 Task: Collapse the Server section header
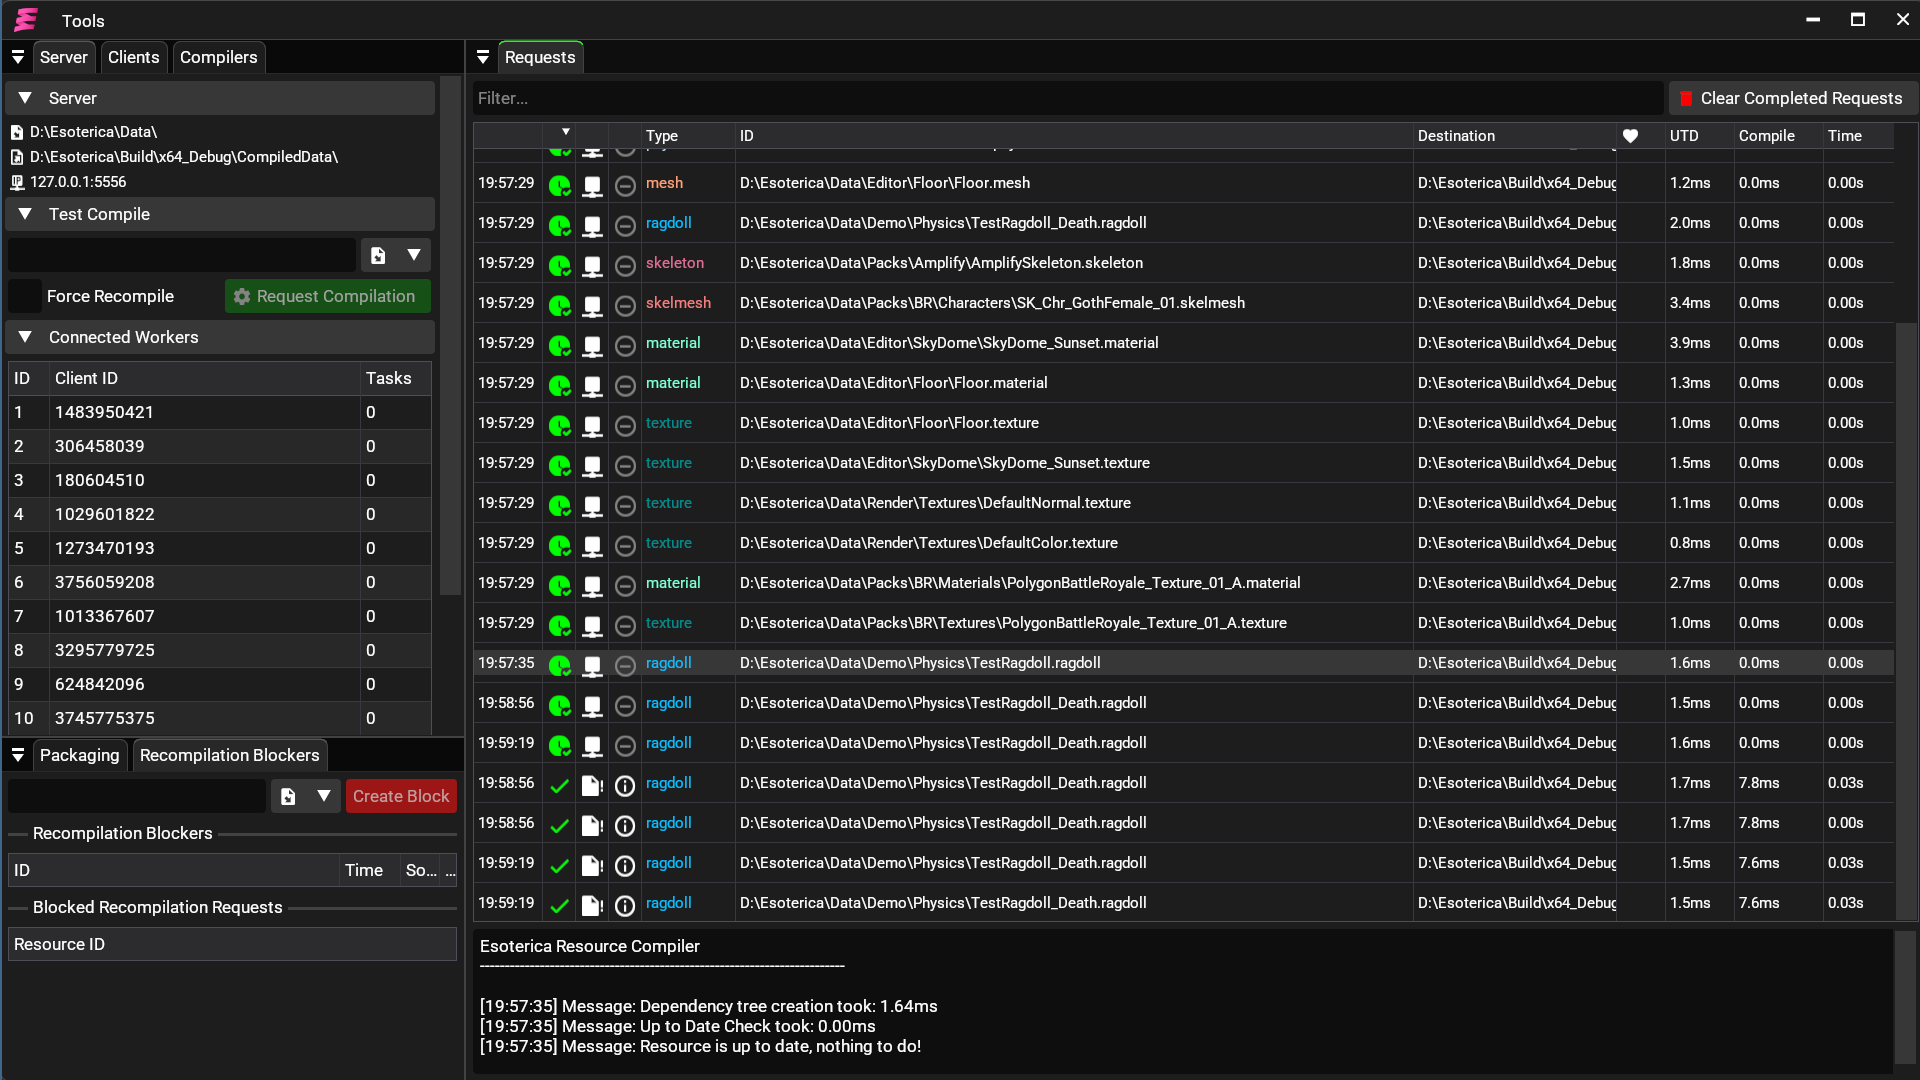pyautogui.click(x=220, y=98)
